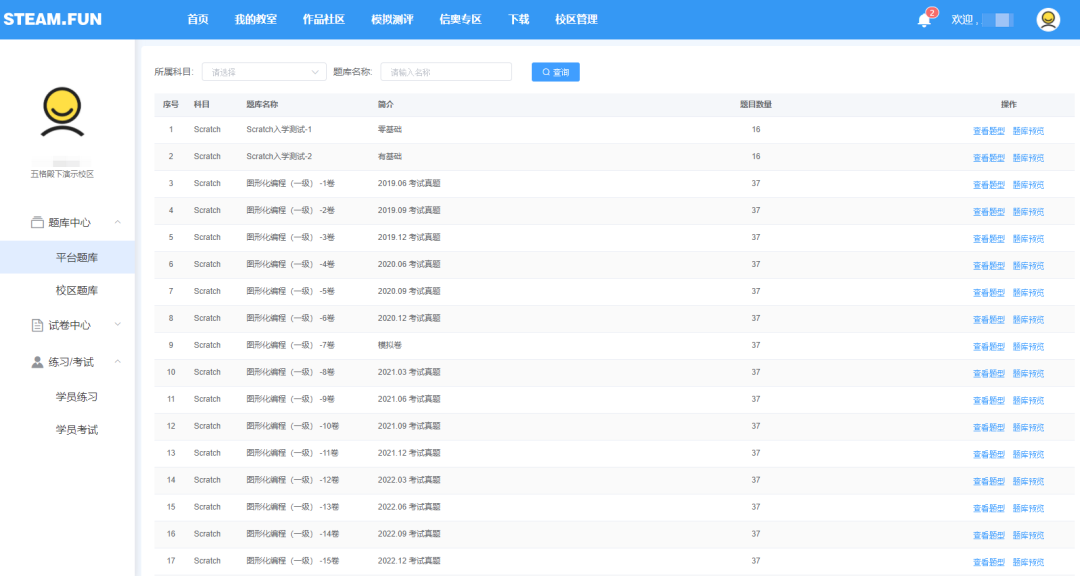
Task: Click the blue 查询 search button
Action: coord(555,72)
